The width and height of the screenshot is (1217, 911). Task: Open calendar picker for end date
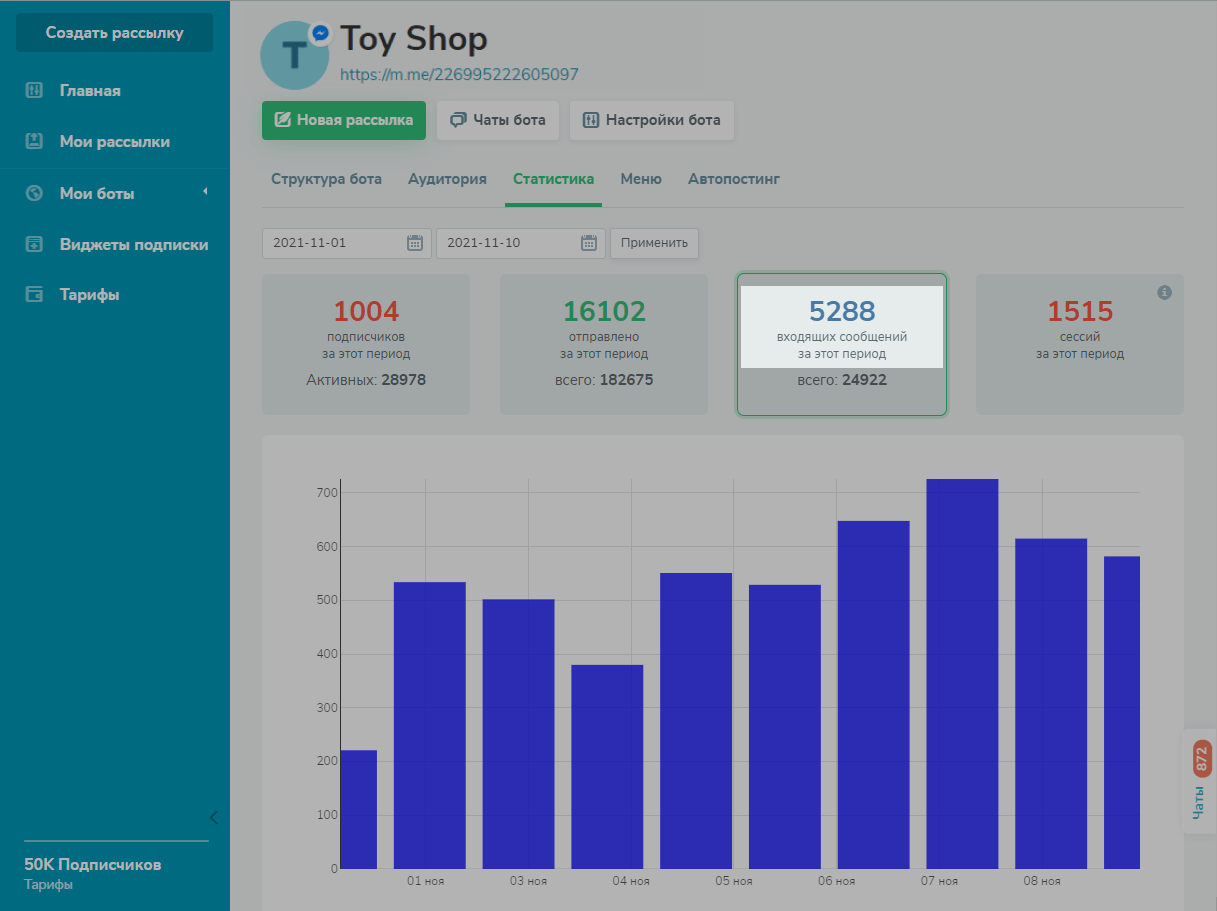(589, 243)
